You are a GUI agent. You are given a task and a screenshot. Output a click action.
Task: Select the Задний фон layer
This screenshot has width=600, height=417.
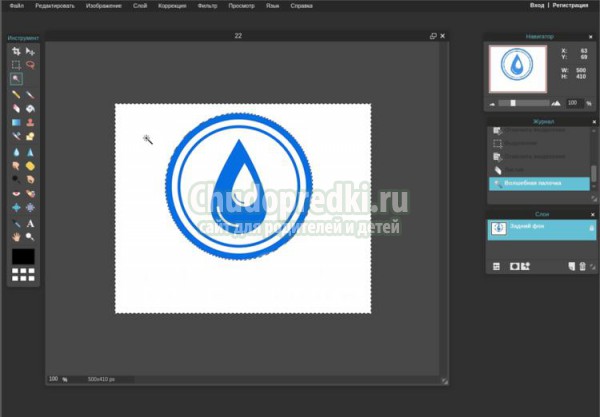point(541,230)
